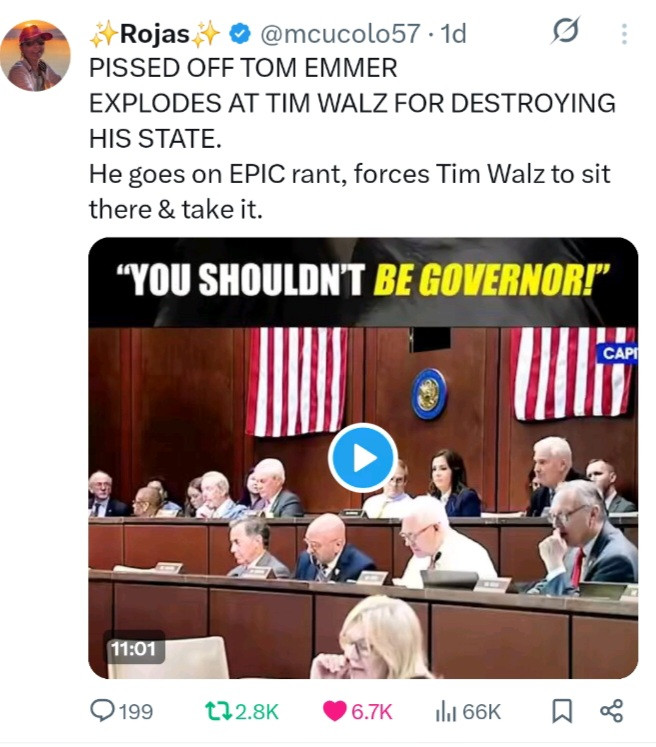Screen dimensions: 656x747
Task: Toggle the pink heart like icon
Action: [x=334, y=712]
